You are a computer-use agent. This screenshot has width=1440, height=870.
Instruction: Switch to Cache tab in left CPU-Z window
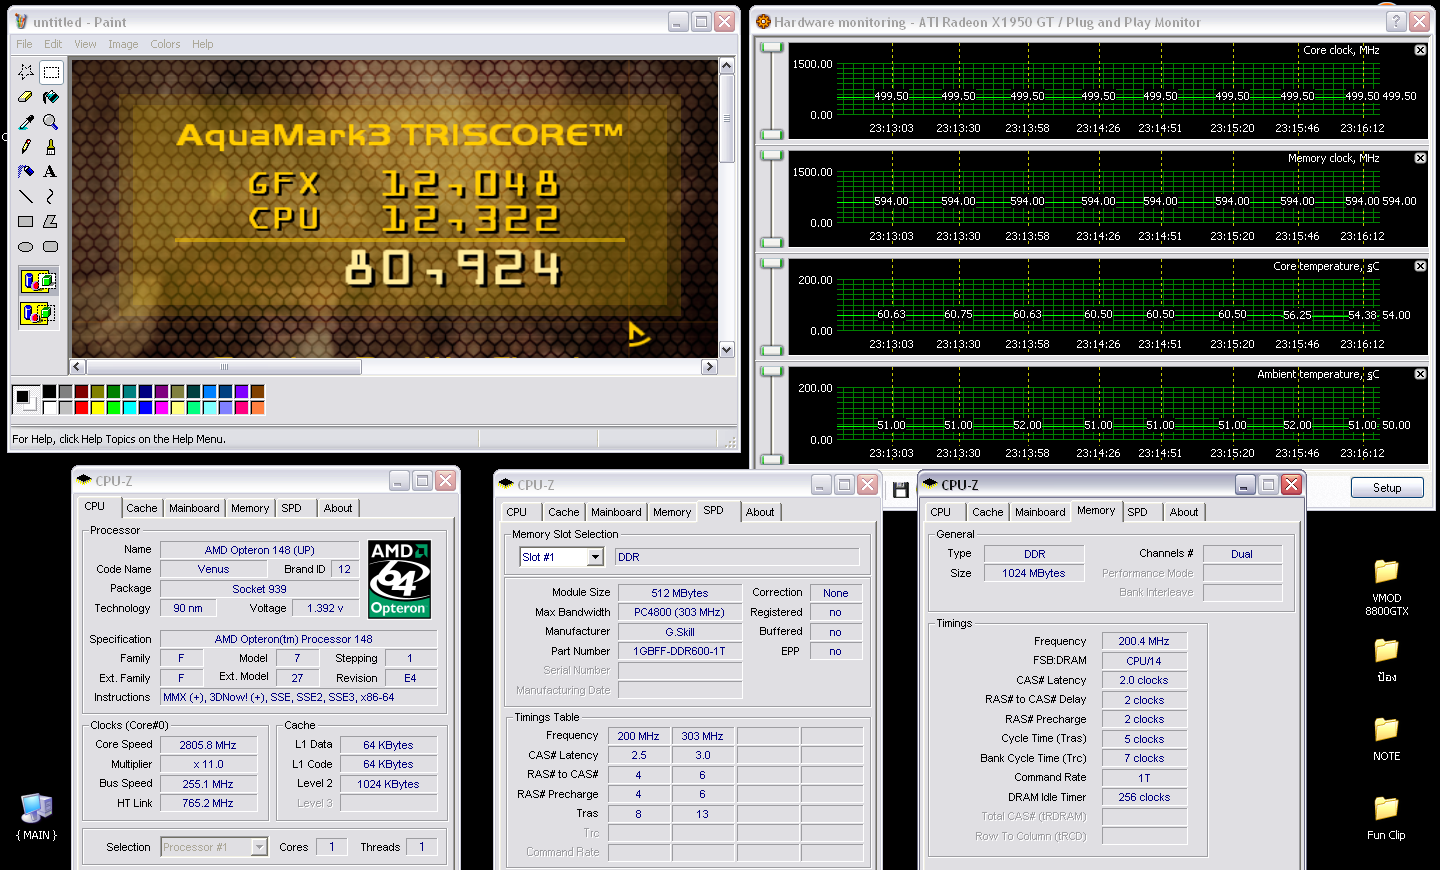pos(141,508)
